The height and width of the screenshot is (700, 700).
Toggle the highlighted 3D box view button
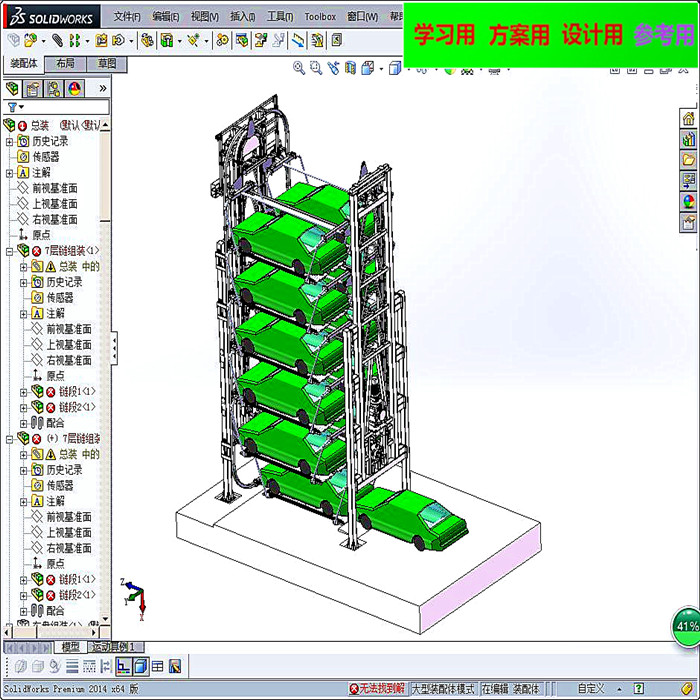141,667
